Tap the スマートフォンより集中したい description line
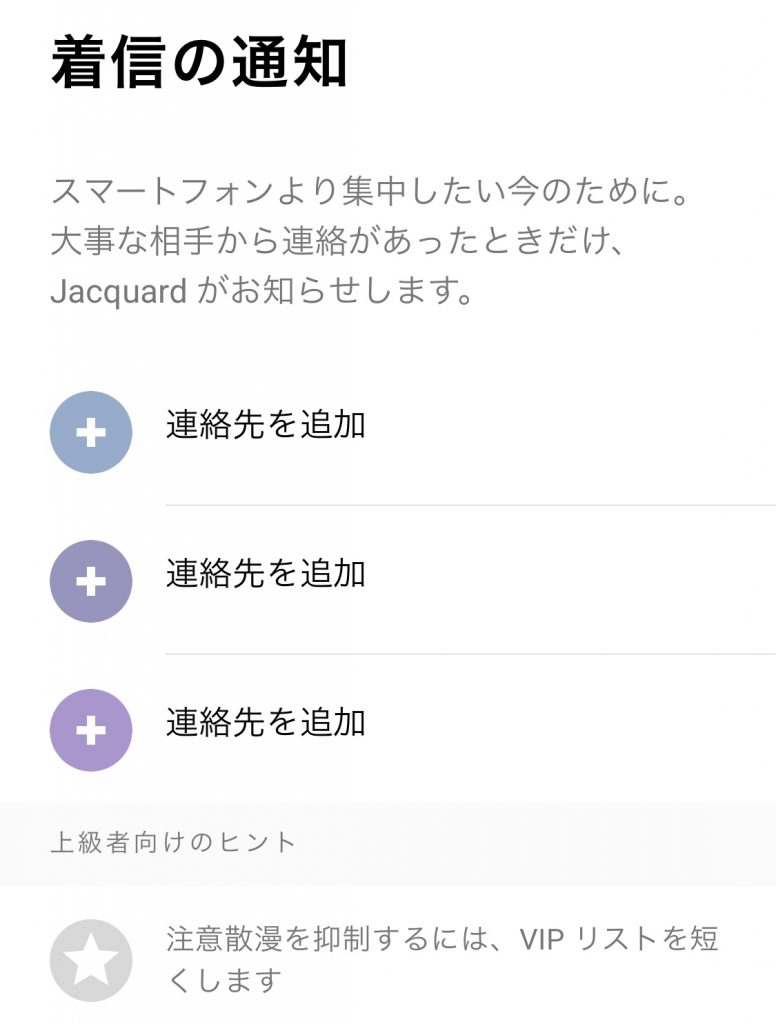Screen dimensions: 776x1024 370,190
